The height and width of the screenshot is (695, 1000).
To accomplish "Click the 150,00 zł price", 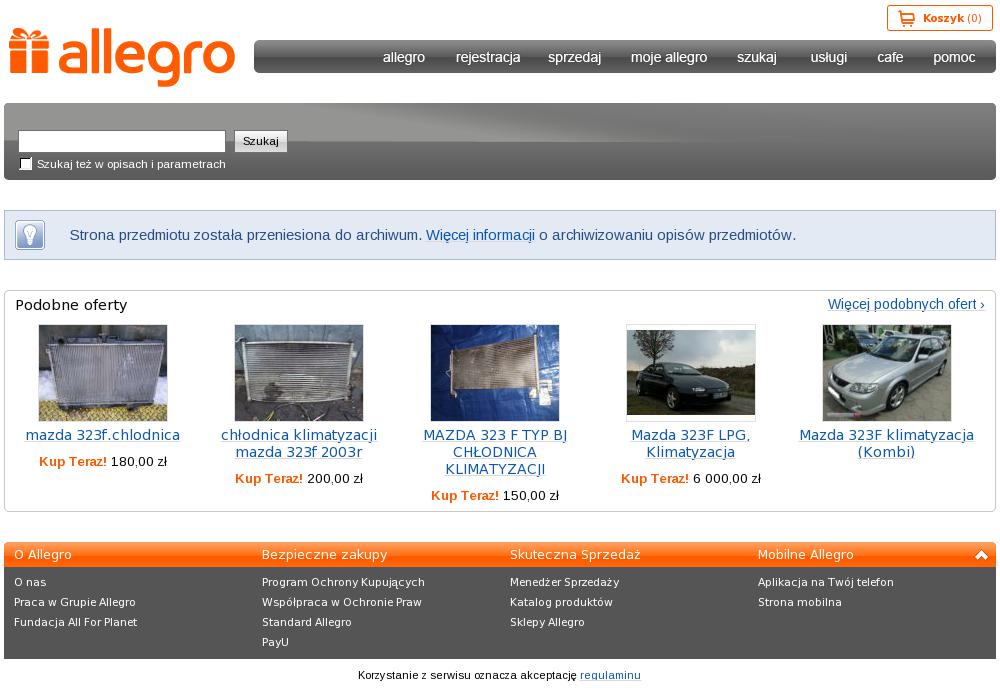I will pos(531,496).
